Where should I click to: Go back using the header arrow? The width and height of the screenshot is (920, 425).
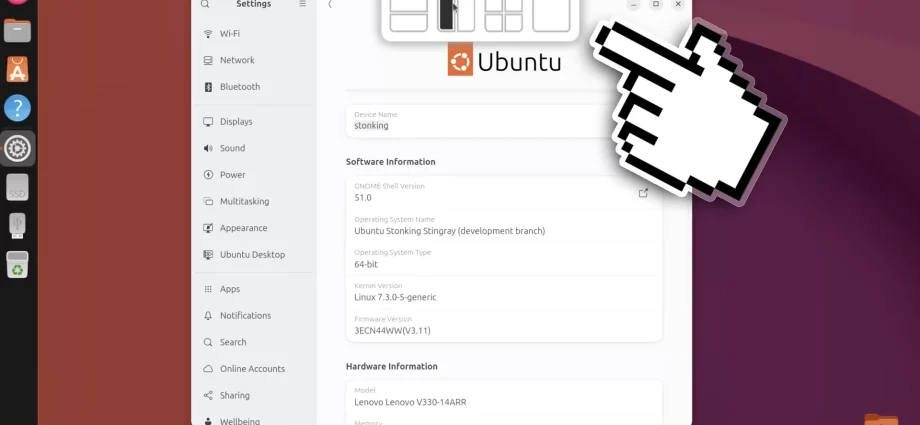(330, 5)
